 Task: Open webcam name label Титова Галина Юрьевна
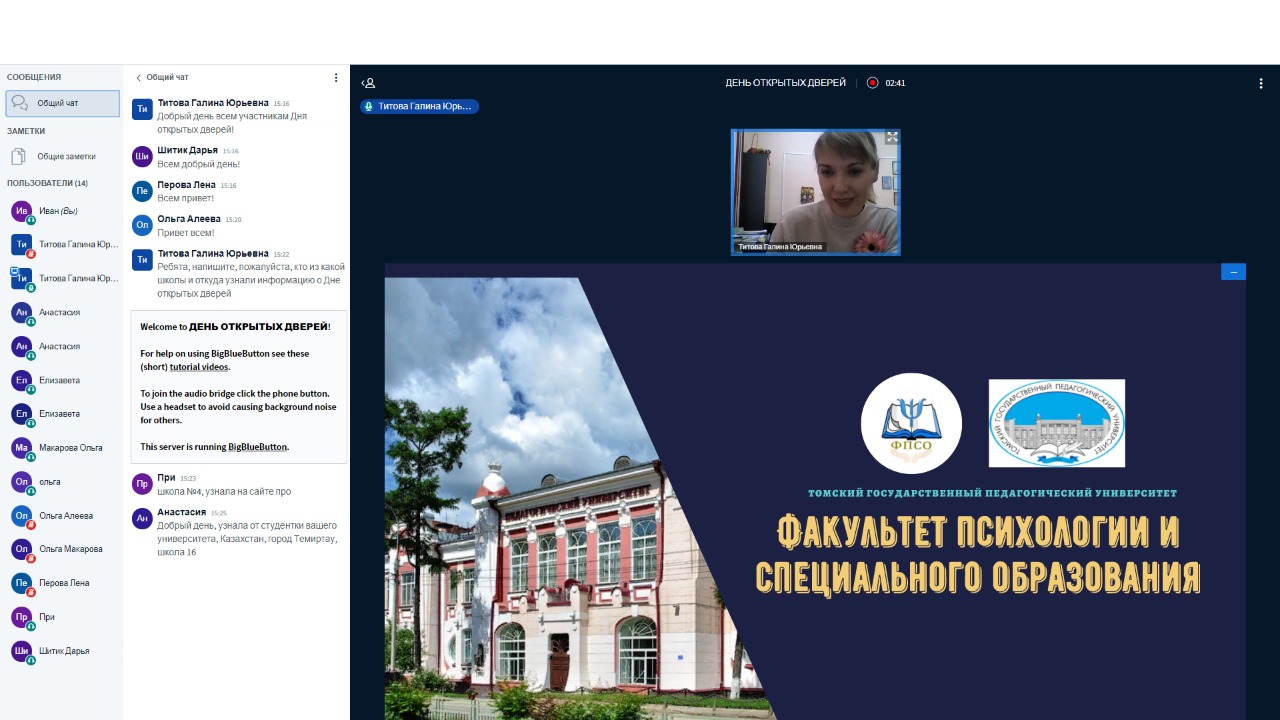(x=780, y=247)
